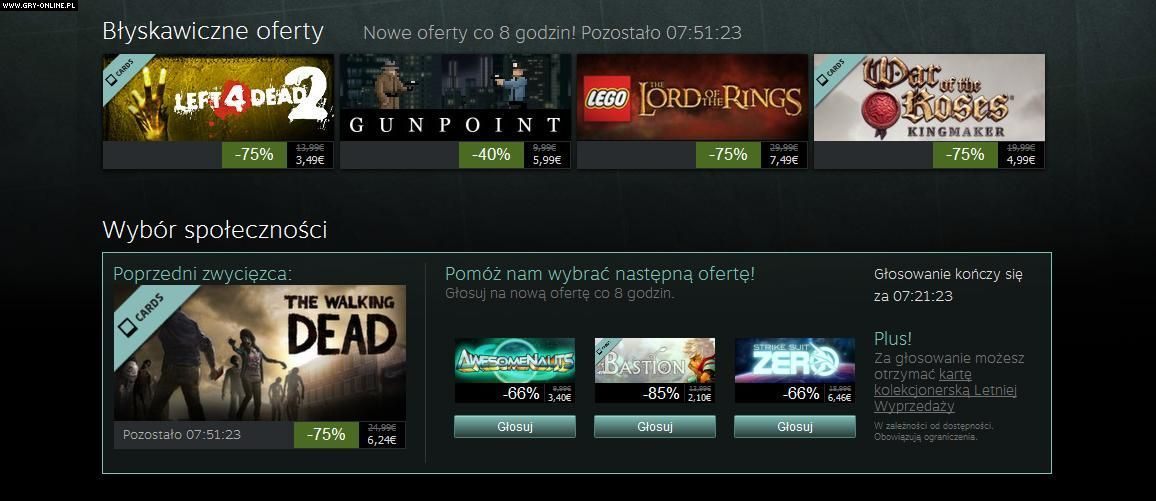The image size is (1156, 501).
Task: Vote for Strike Suit Zero with Głosuj
Action: pyautogui.click(x=795, y=427)
